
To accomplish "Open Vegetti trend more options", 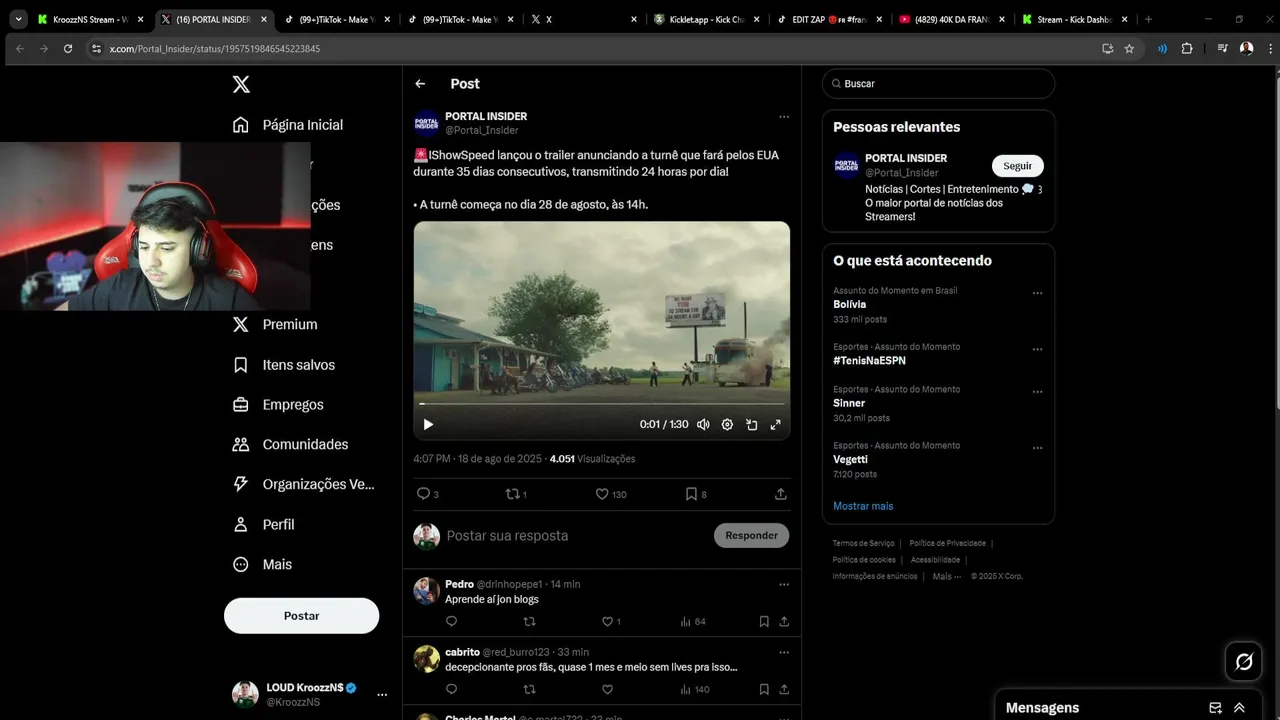I will pos(1037,448).
